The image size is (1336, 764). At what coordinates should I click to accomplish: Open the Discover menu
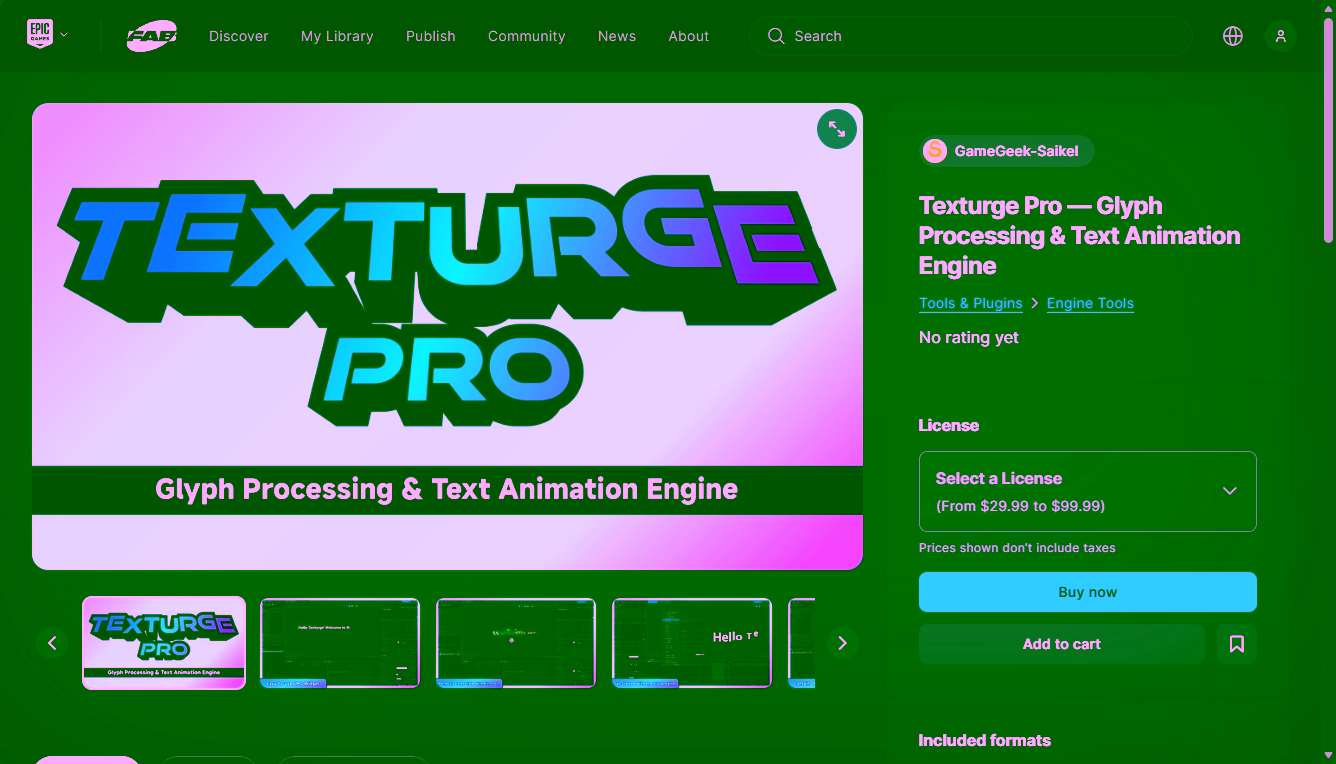tap(239, 36)
